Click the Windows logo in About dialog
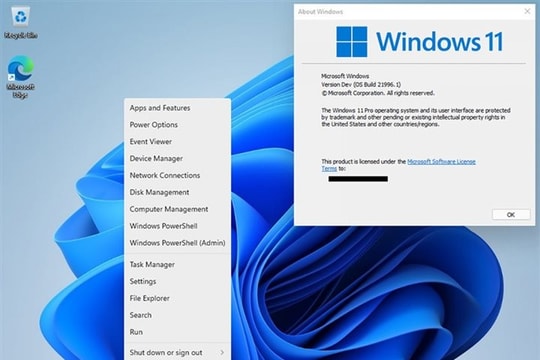 [352, 42]
